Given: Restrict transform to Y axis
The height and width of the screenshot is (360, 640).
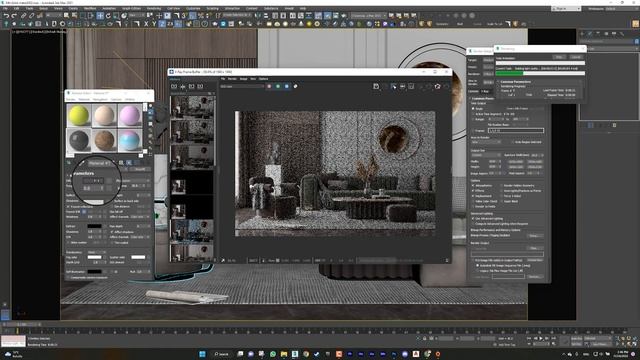Looking at the screenshot, I should tap(154, 24).
